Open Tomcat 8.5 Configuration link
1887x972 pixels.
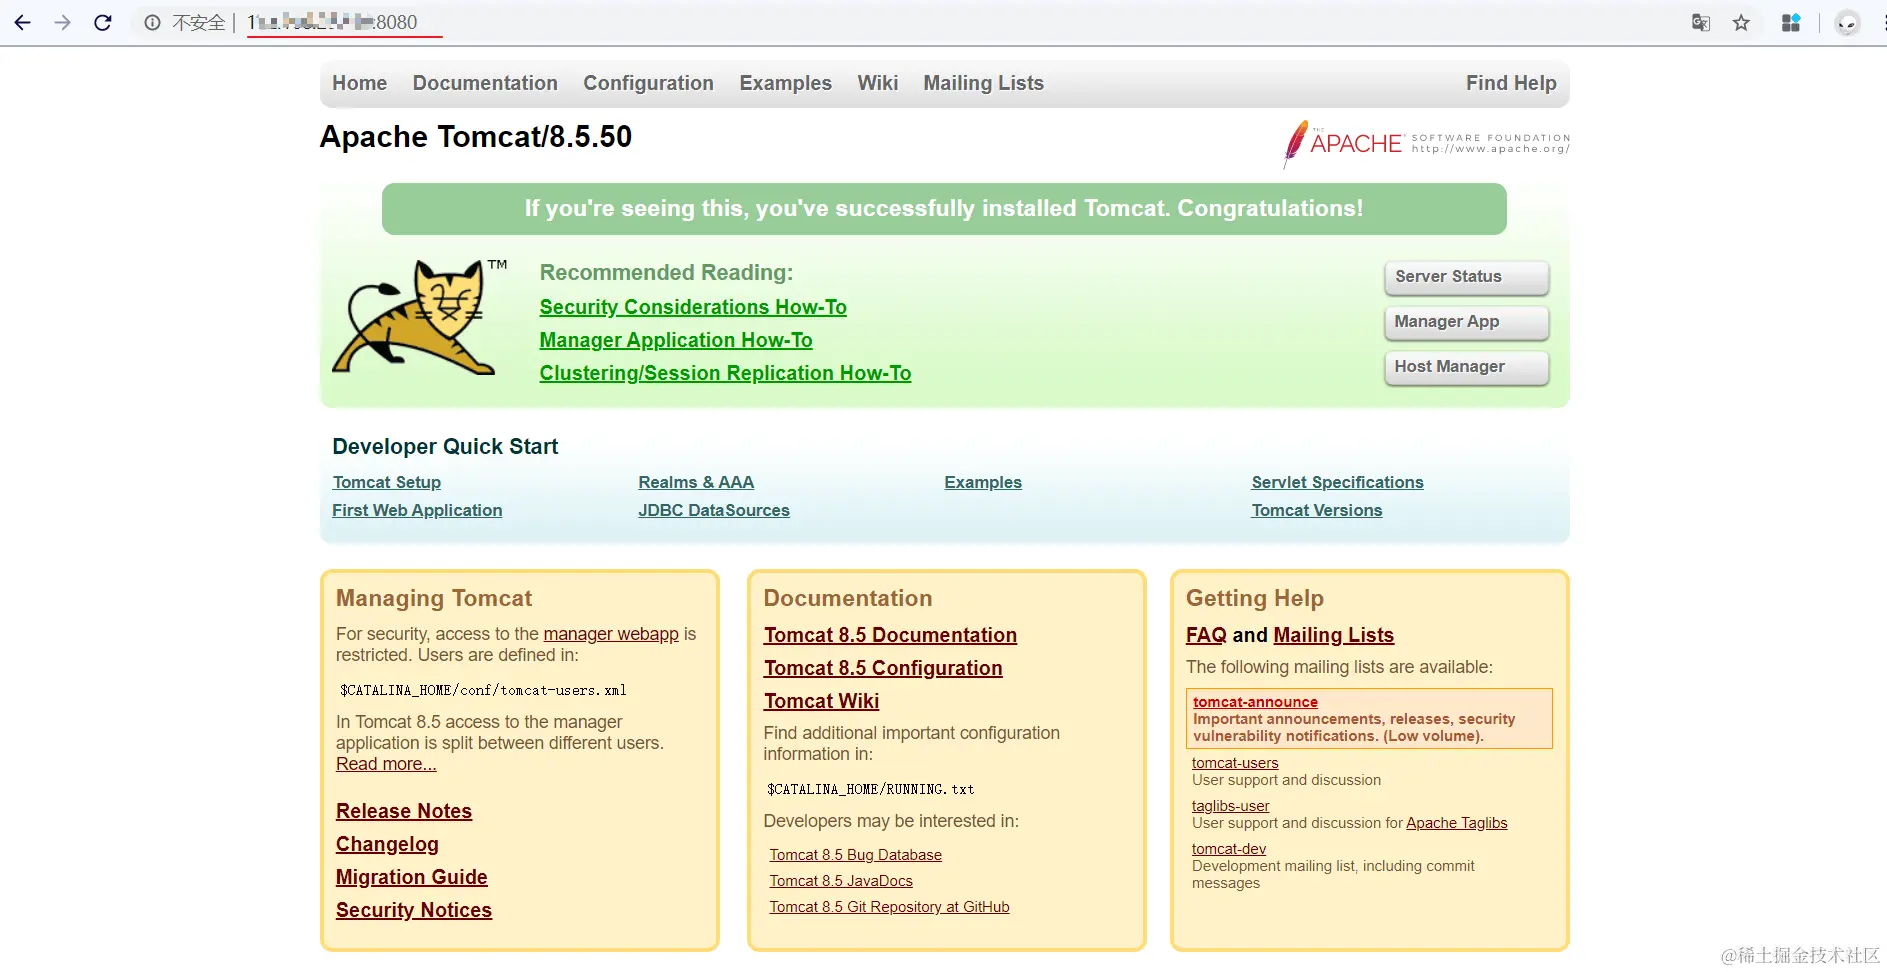pyautogui.click(x=883, y=668)
